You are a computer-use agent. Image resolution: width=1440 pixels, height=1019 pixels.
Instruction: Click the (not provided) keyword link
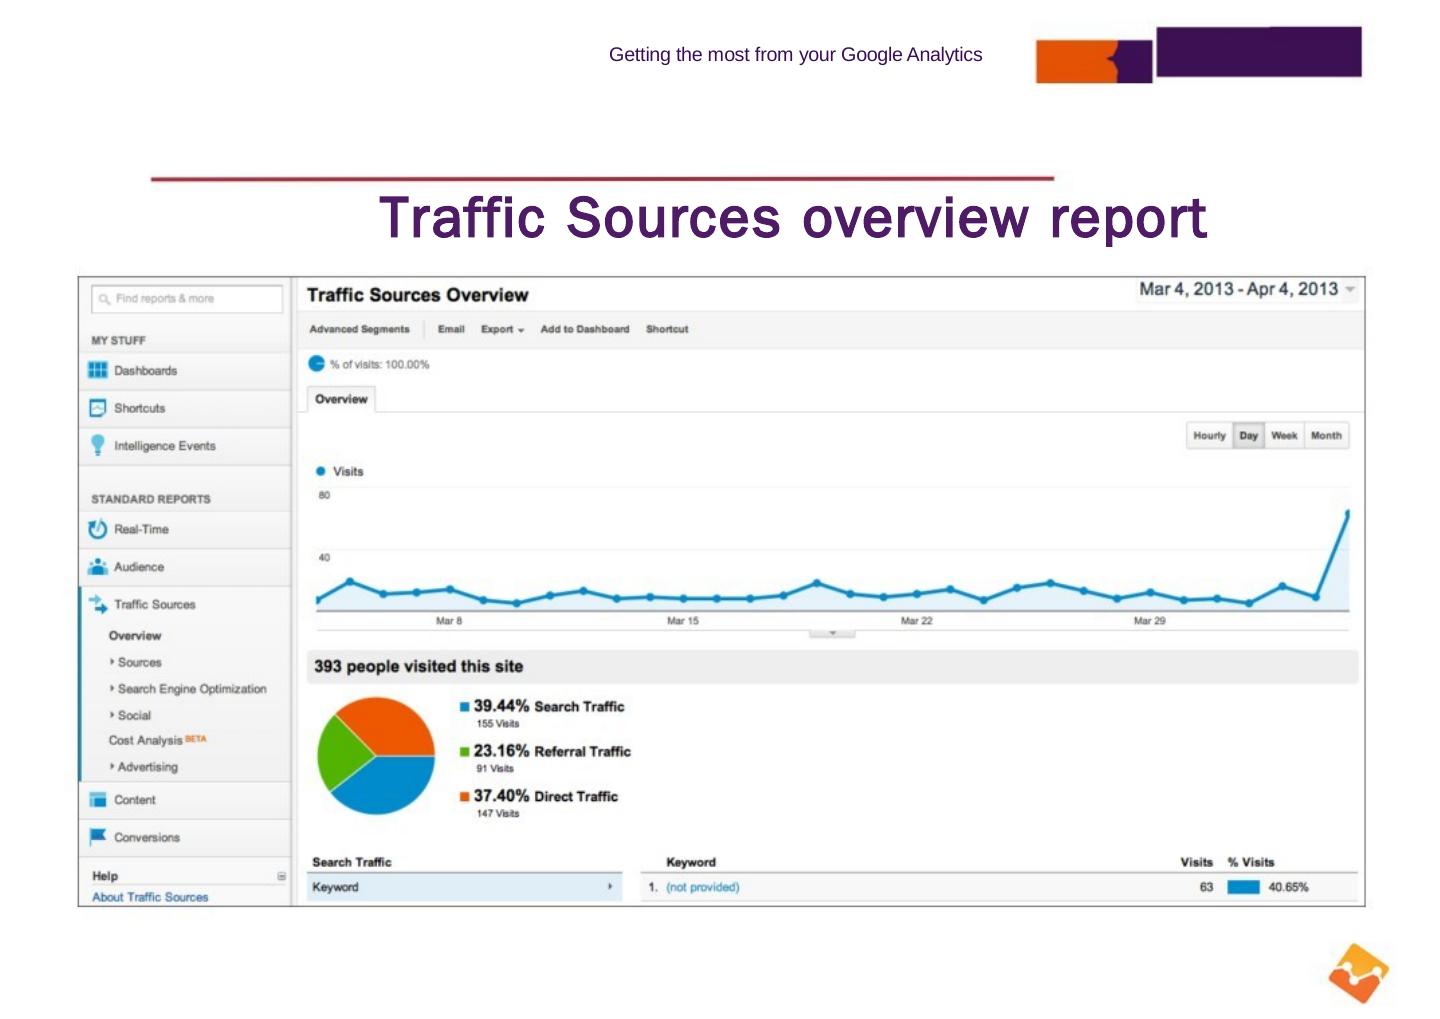pos(702,887)
